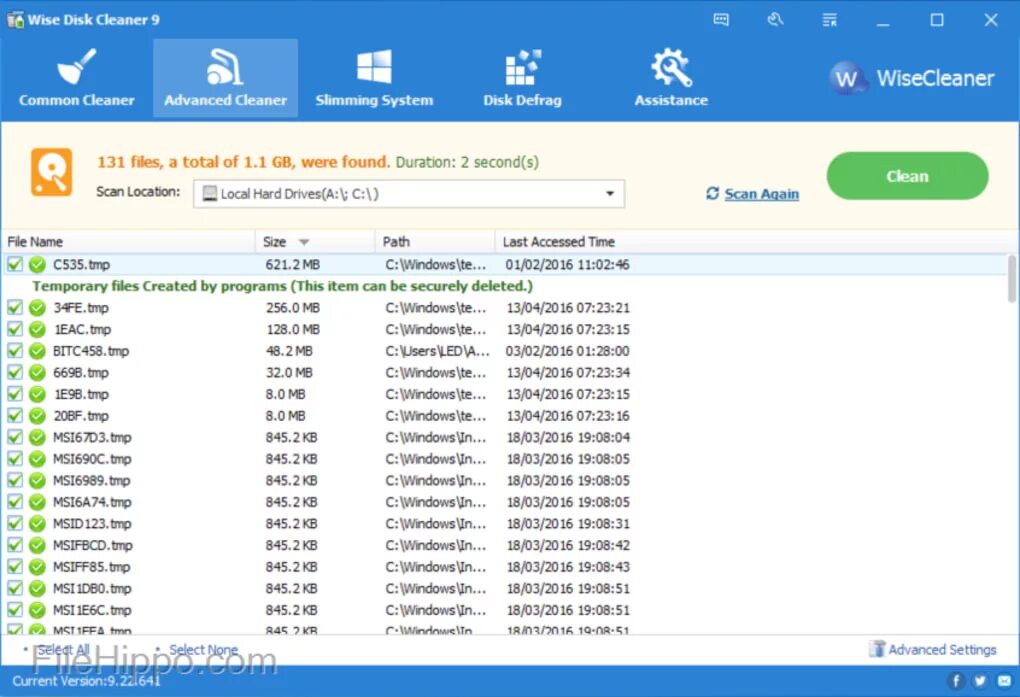The image size is (1020, 697).
Task: Open the Facebook icon in status bar
Action: [956, 681]
